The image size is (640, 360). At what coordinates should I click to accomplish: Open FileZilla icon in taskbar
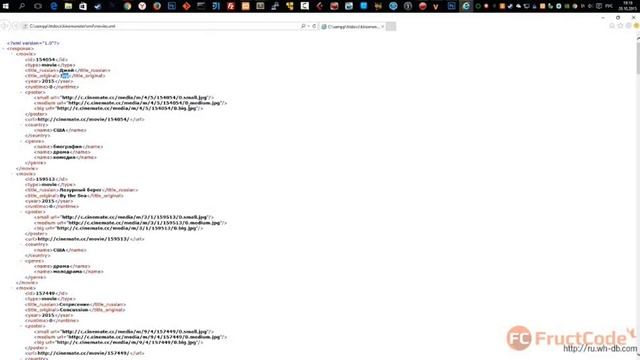click(231, 6)
